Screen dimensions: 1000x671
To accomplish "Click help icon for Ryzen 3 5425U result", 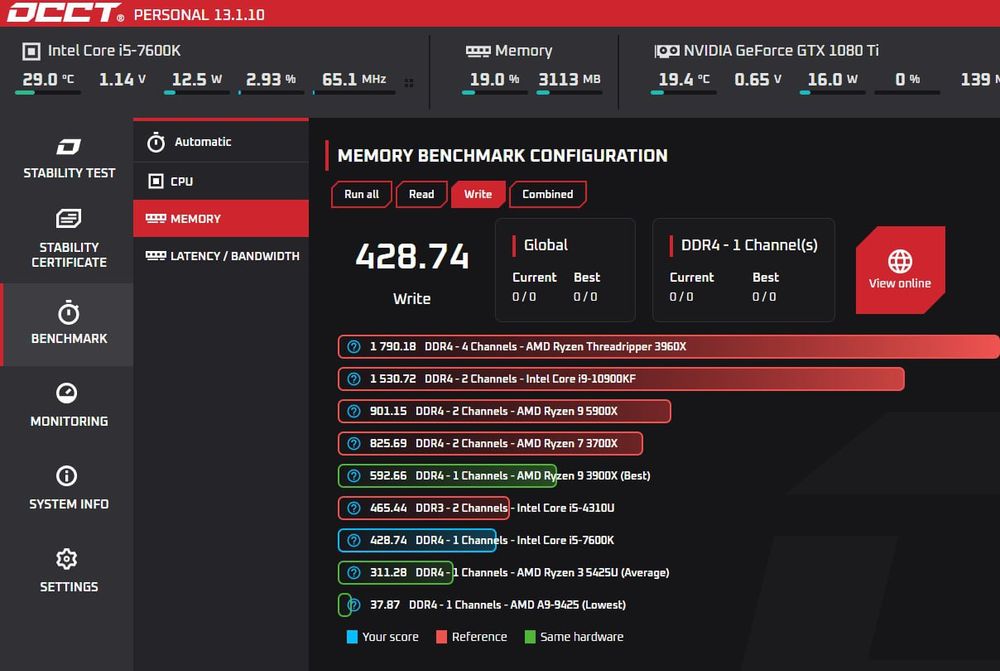I will [354, 573].
